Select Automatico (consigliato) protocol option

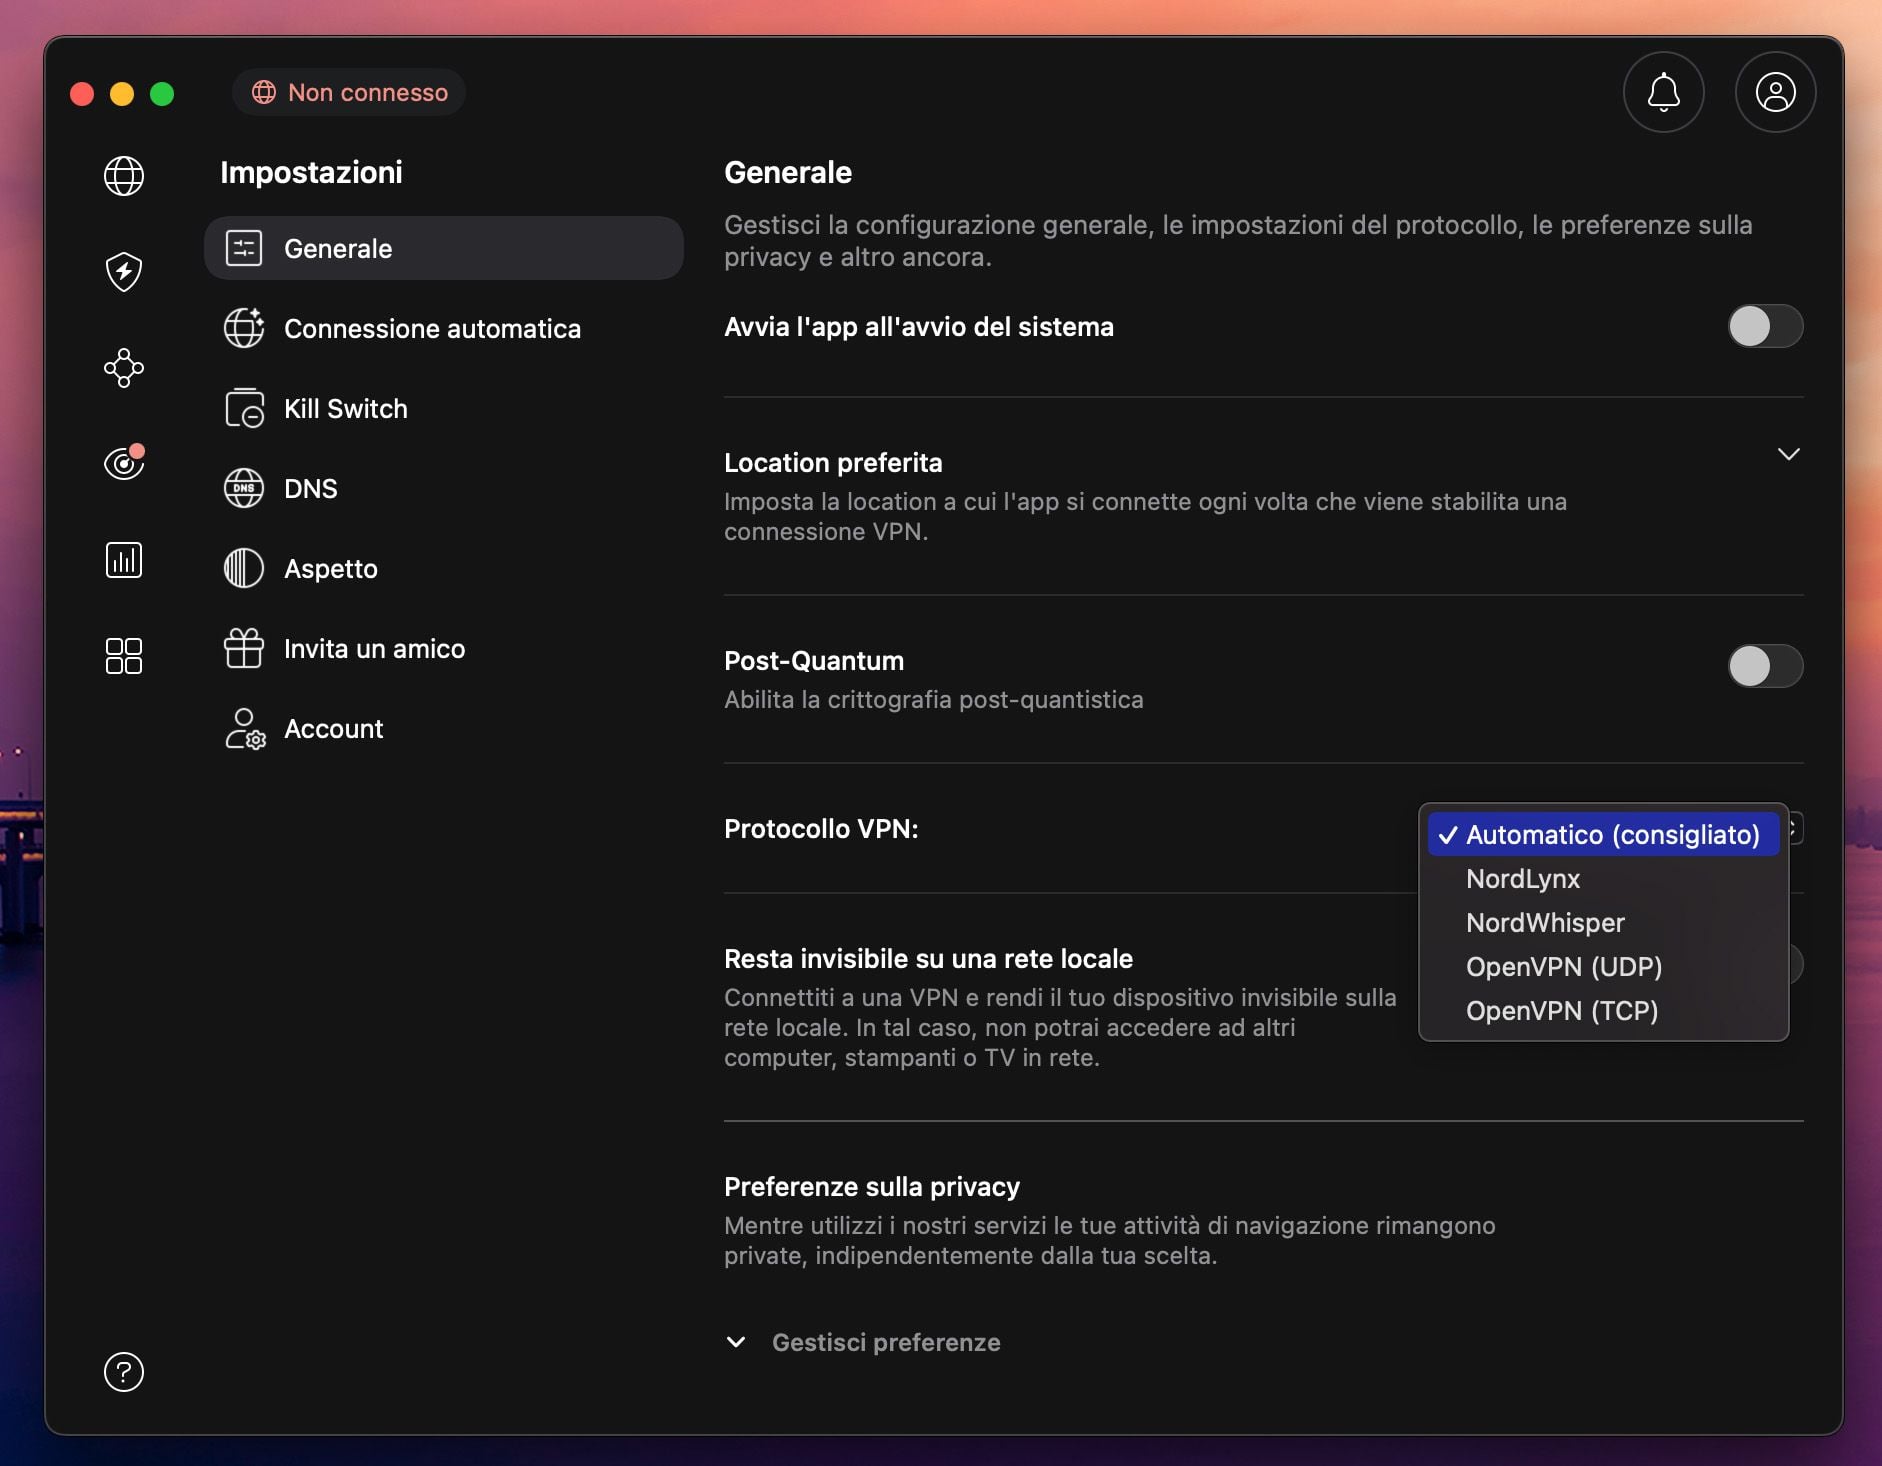[1603, 834]
